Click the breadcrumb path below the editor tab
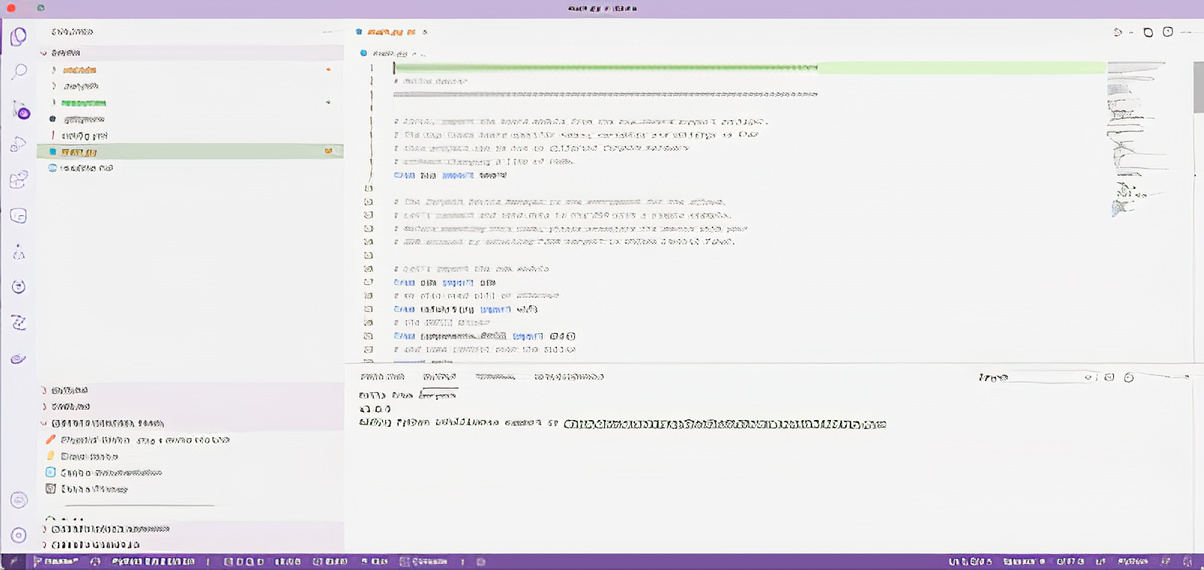 pos(393,52)
